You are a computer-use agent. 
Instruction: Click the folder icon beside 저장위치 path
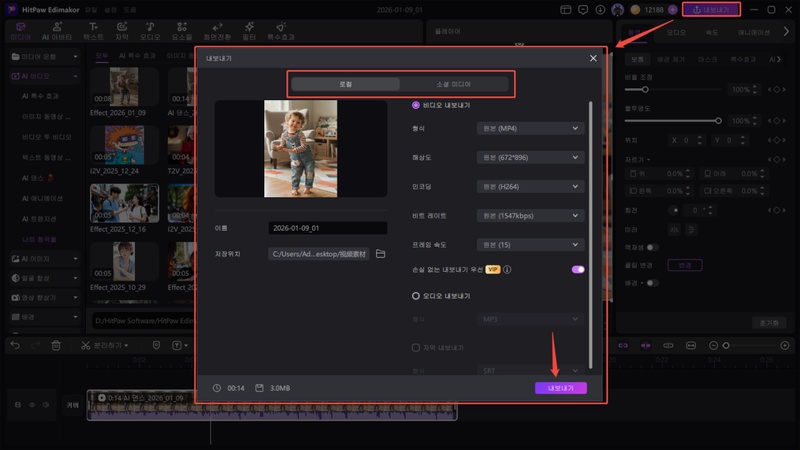pos(380,254)
